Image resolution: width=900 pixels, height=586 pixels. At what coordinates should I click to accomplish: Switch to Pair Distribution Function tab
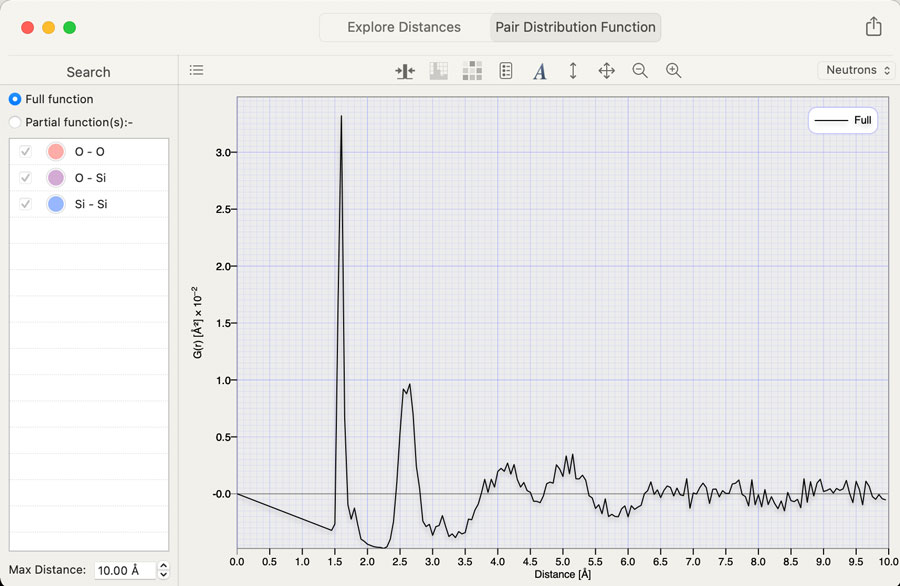575,27
